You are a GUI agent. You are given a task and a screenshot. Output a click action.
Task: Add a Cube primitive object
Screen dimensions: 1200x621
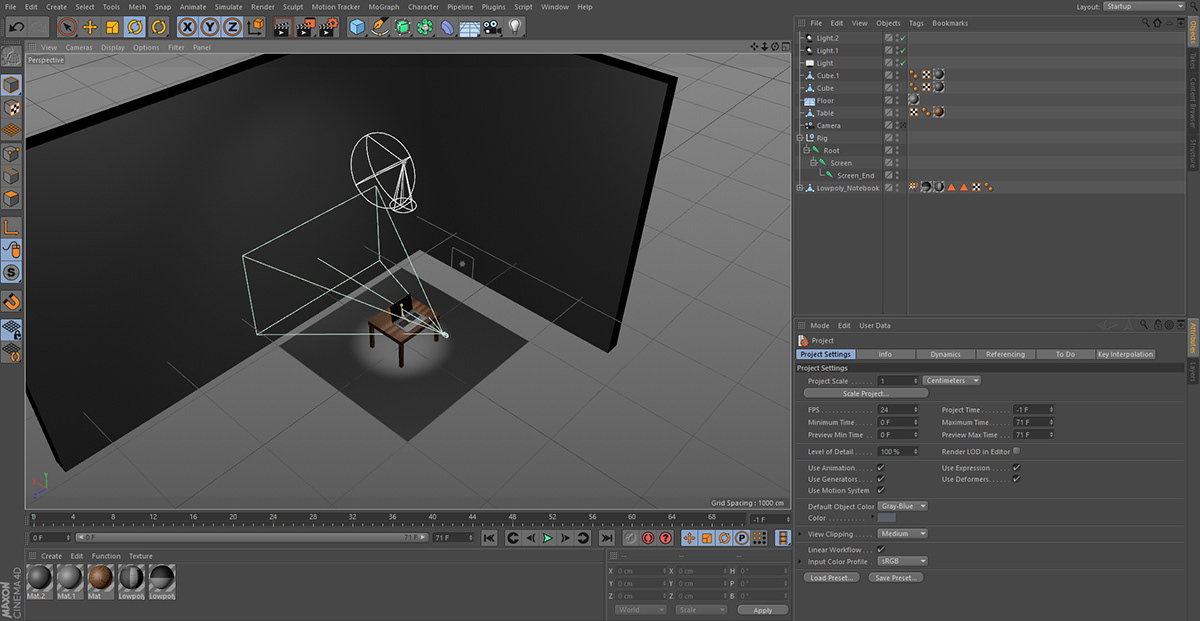click(357, 27)
